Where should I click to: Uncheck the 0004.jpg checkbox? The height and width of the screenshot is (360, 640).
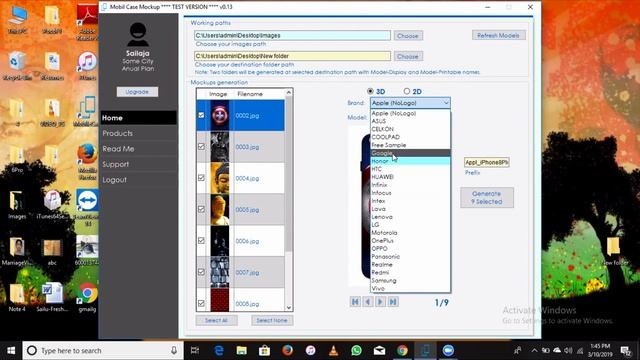pyautogui.click(x=201, y=178)
